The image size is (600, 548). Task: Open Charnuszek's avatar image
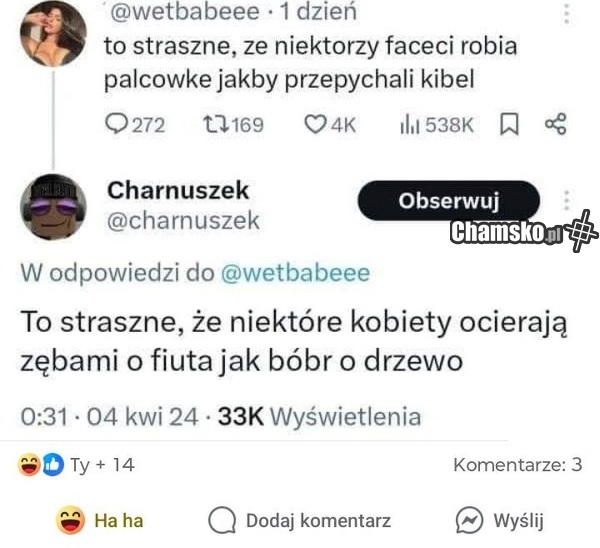tap(53, 207)
